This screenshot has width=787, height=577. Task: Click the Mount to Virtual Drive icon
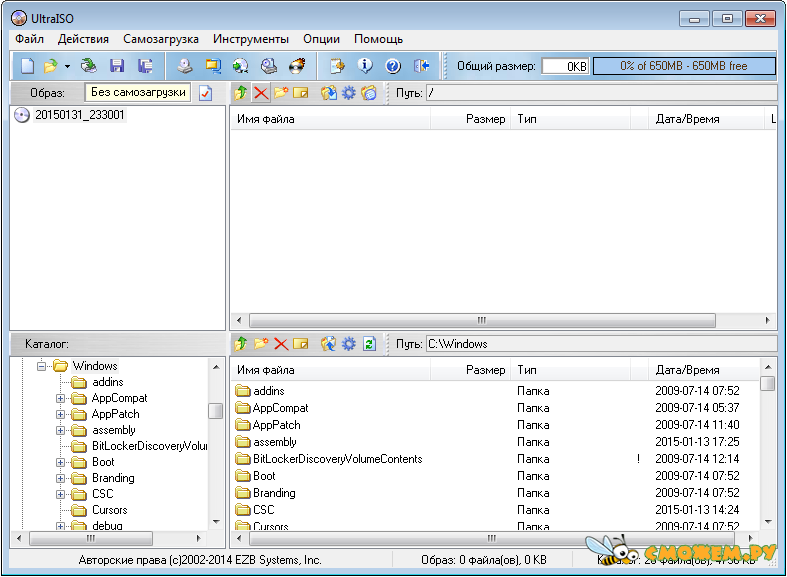[269, 66]
